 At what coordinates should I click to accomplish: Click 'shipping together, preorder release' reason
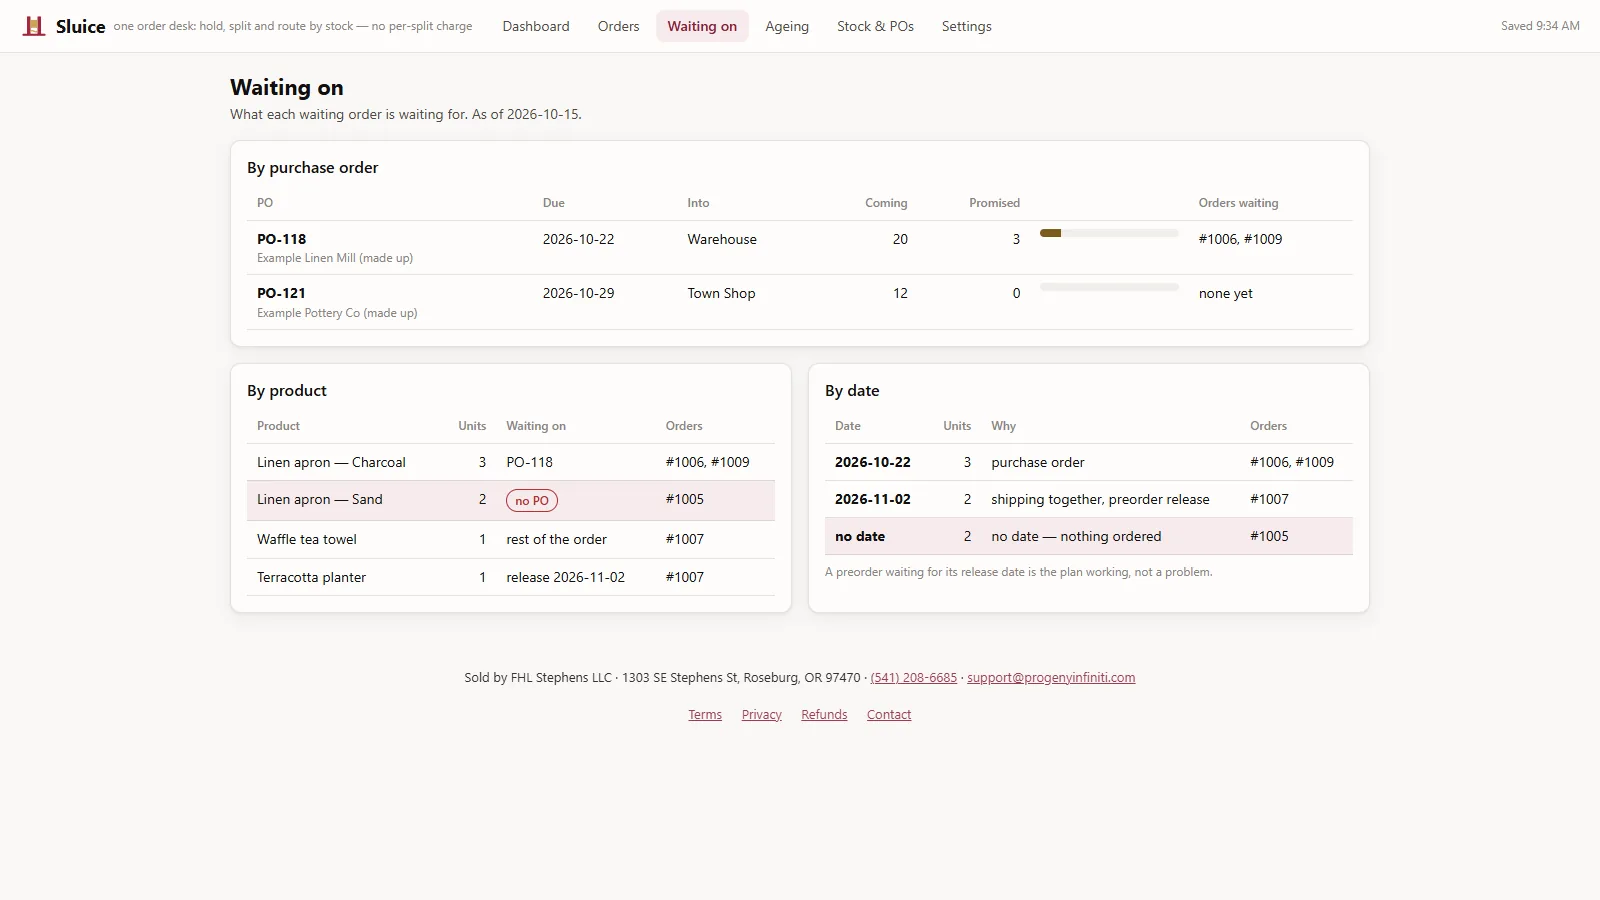(x=1100, y=499)
